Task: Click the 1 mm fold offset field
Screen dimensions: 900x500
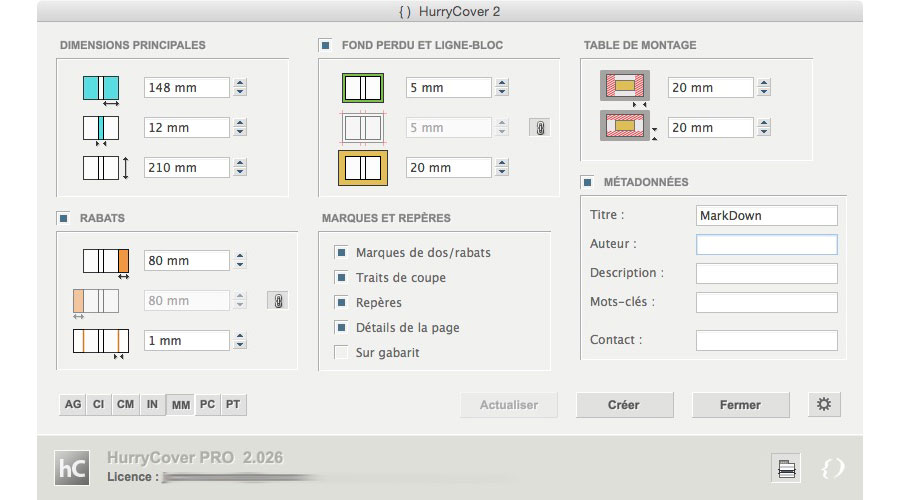Action: point(187,340)
